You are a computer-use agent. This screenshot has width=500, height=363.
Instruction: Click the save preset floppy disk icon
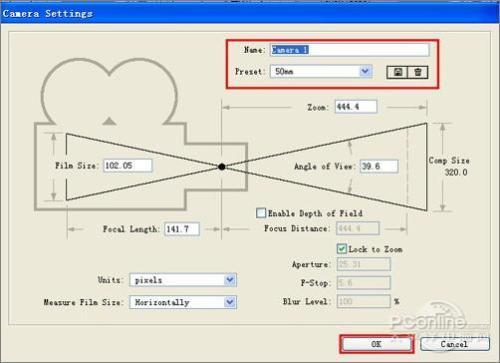tap(397, 72)
